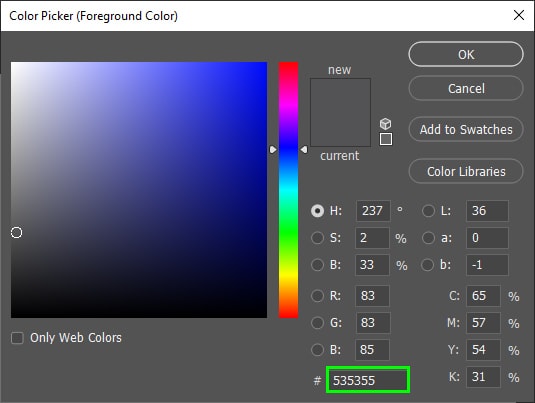Click the OK button
The height and width of the screenshot is (403, 535).
(x=466, y=54)
